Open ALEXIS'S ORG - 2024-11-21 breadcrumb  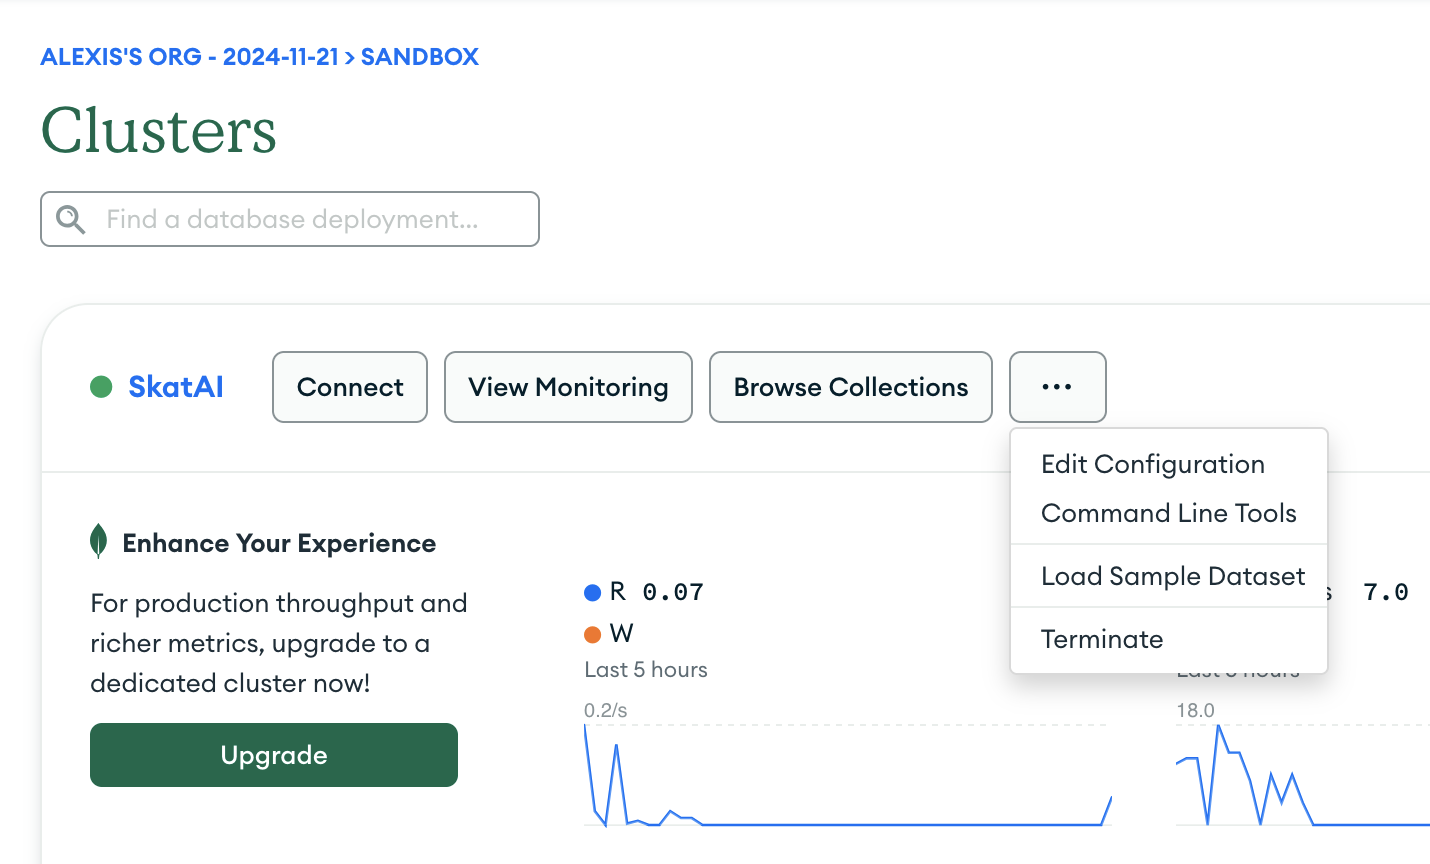pos(188,57)
